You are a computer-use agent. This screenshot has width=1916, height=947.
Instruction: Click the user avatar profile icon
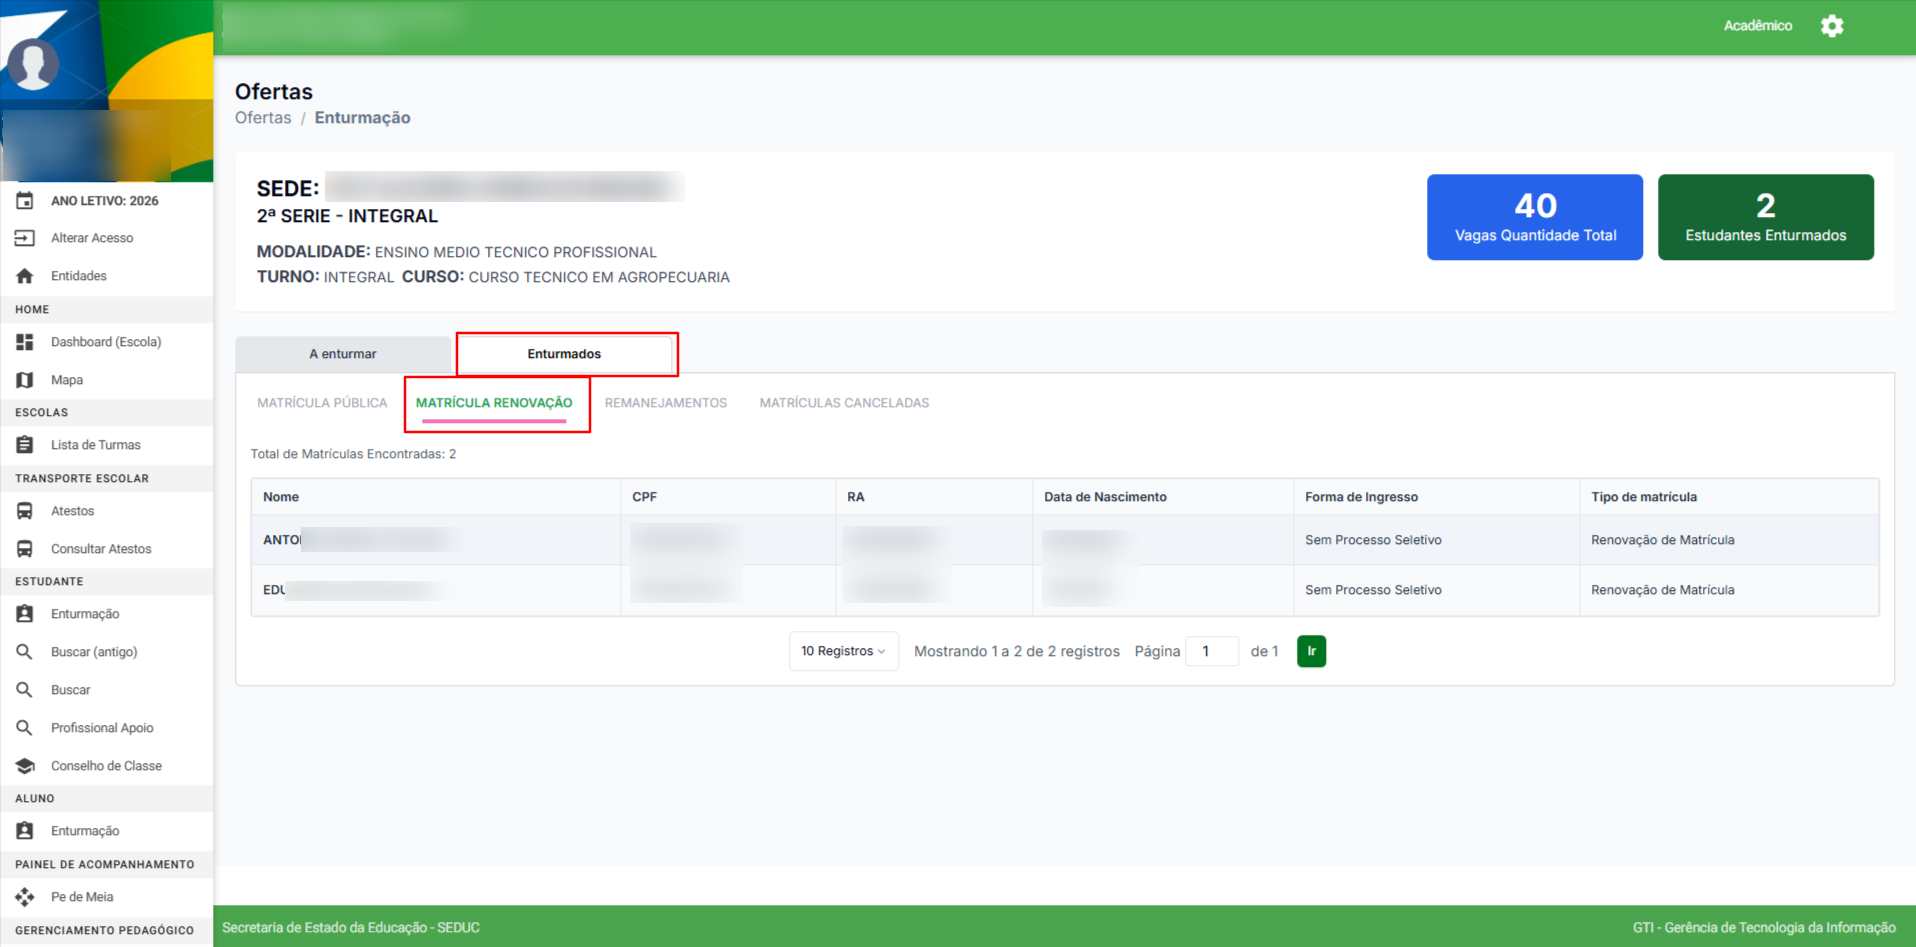coord(33,64)
